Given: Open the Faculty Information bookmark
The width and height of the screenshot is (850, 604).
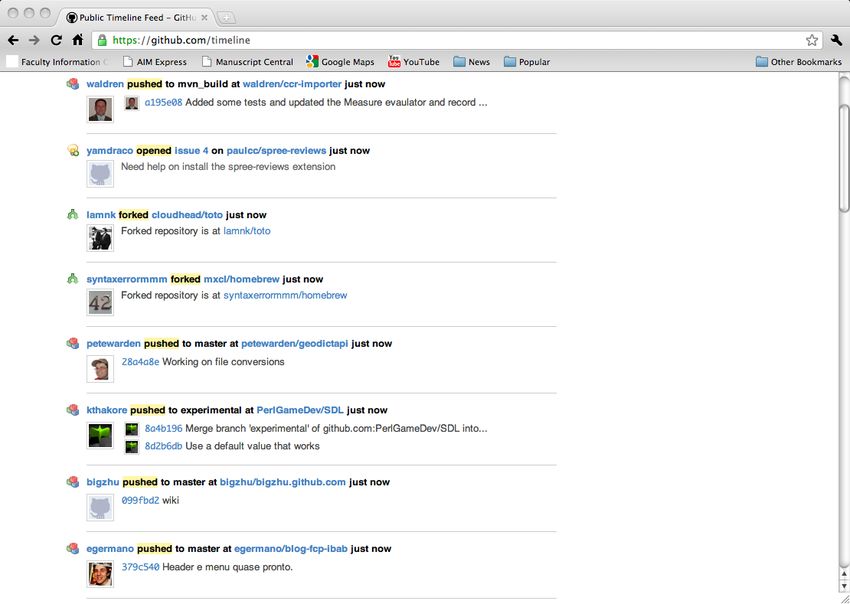Looking at the screenshot, I should (x=57, y=62).
